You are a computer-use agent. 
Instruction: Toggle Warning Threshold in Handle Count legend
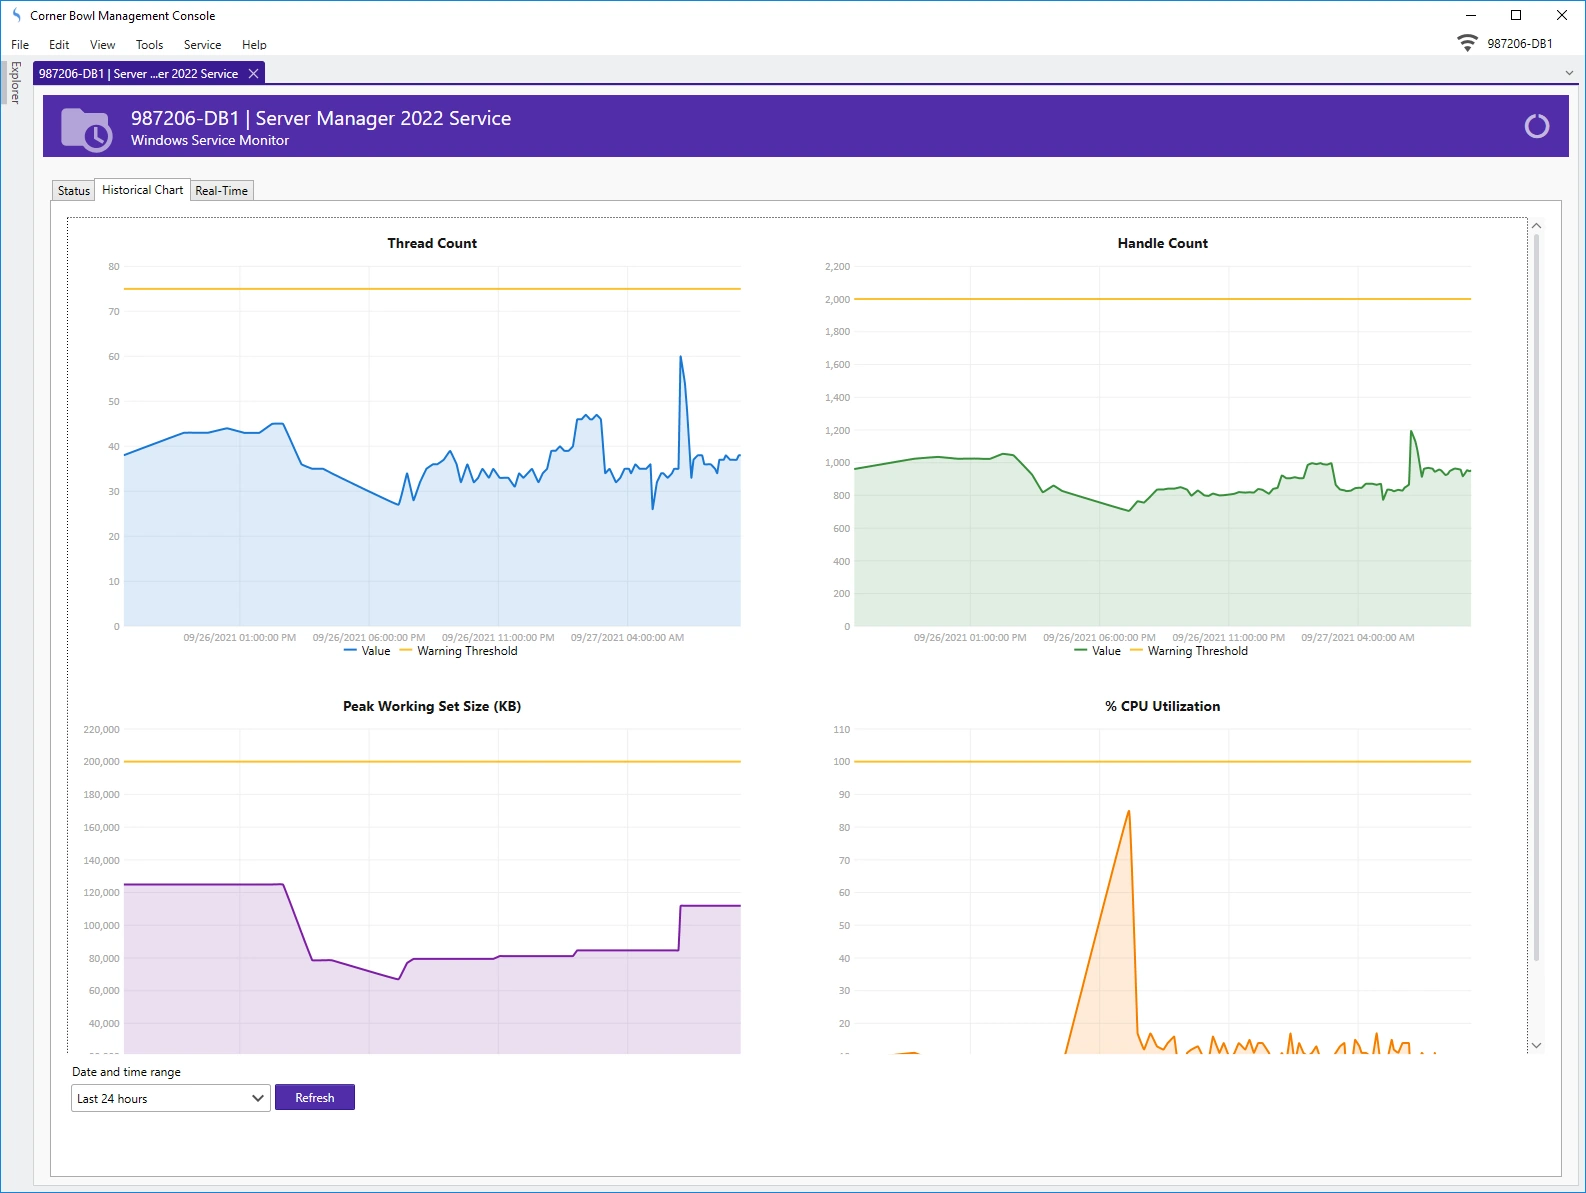[1189, 651]
